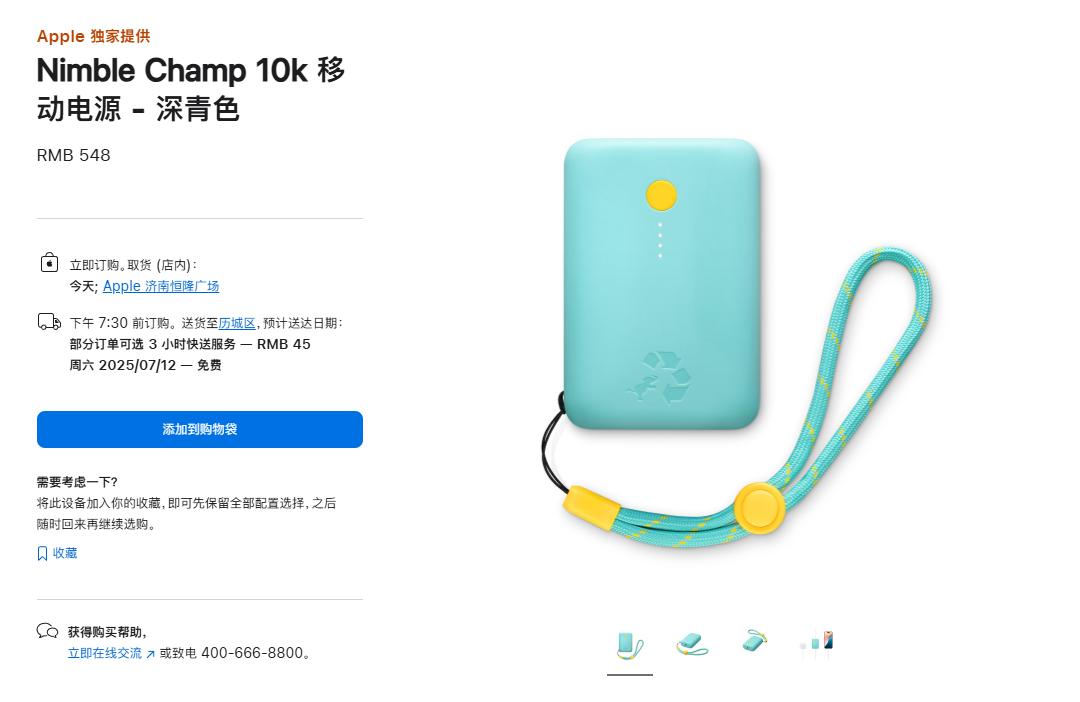Select fourth thumbnail showing power bank with iPhone
Screen dimensions: 1080x702
pyautogui.click(x=817, y=643)
